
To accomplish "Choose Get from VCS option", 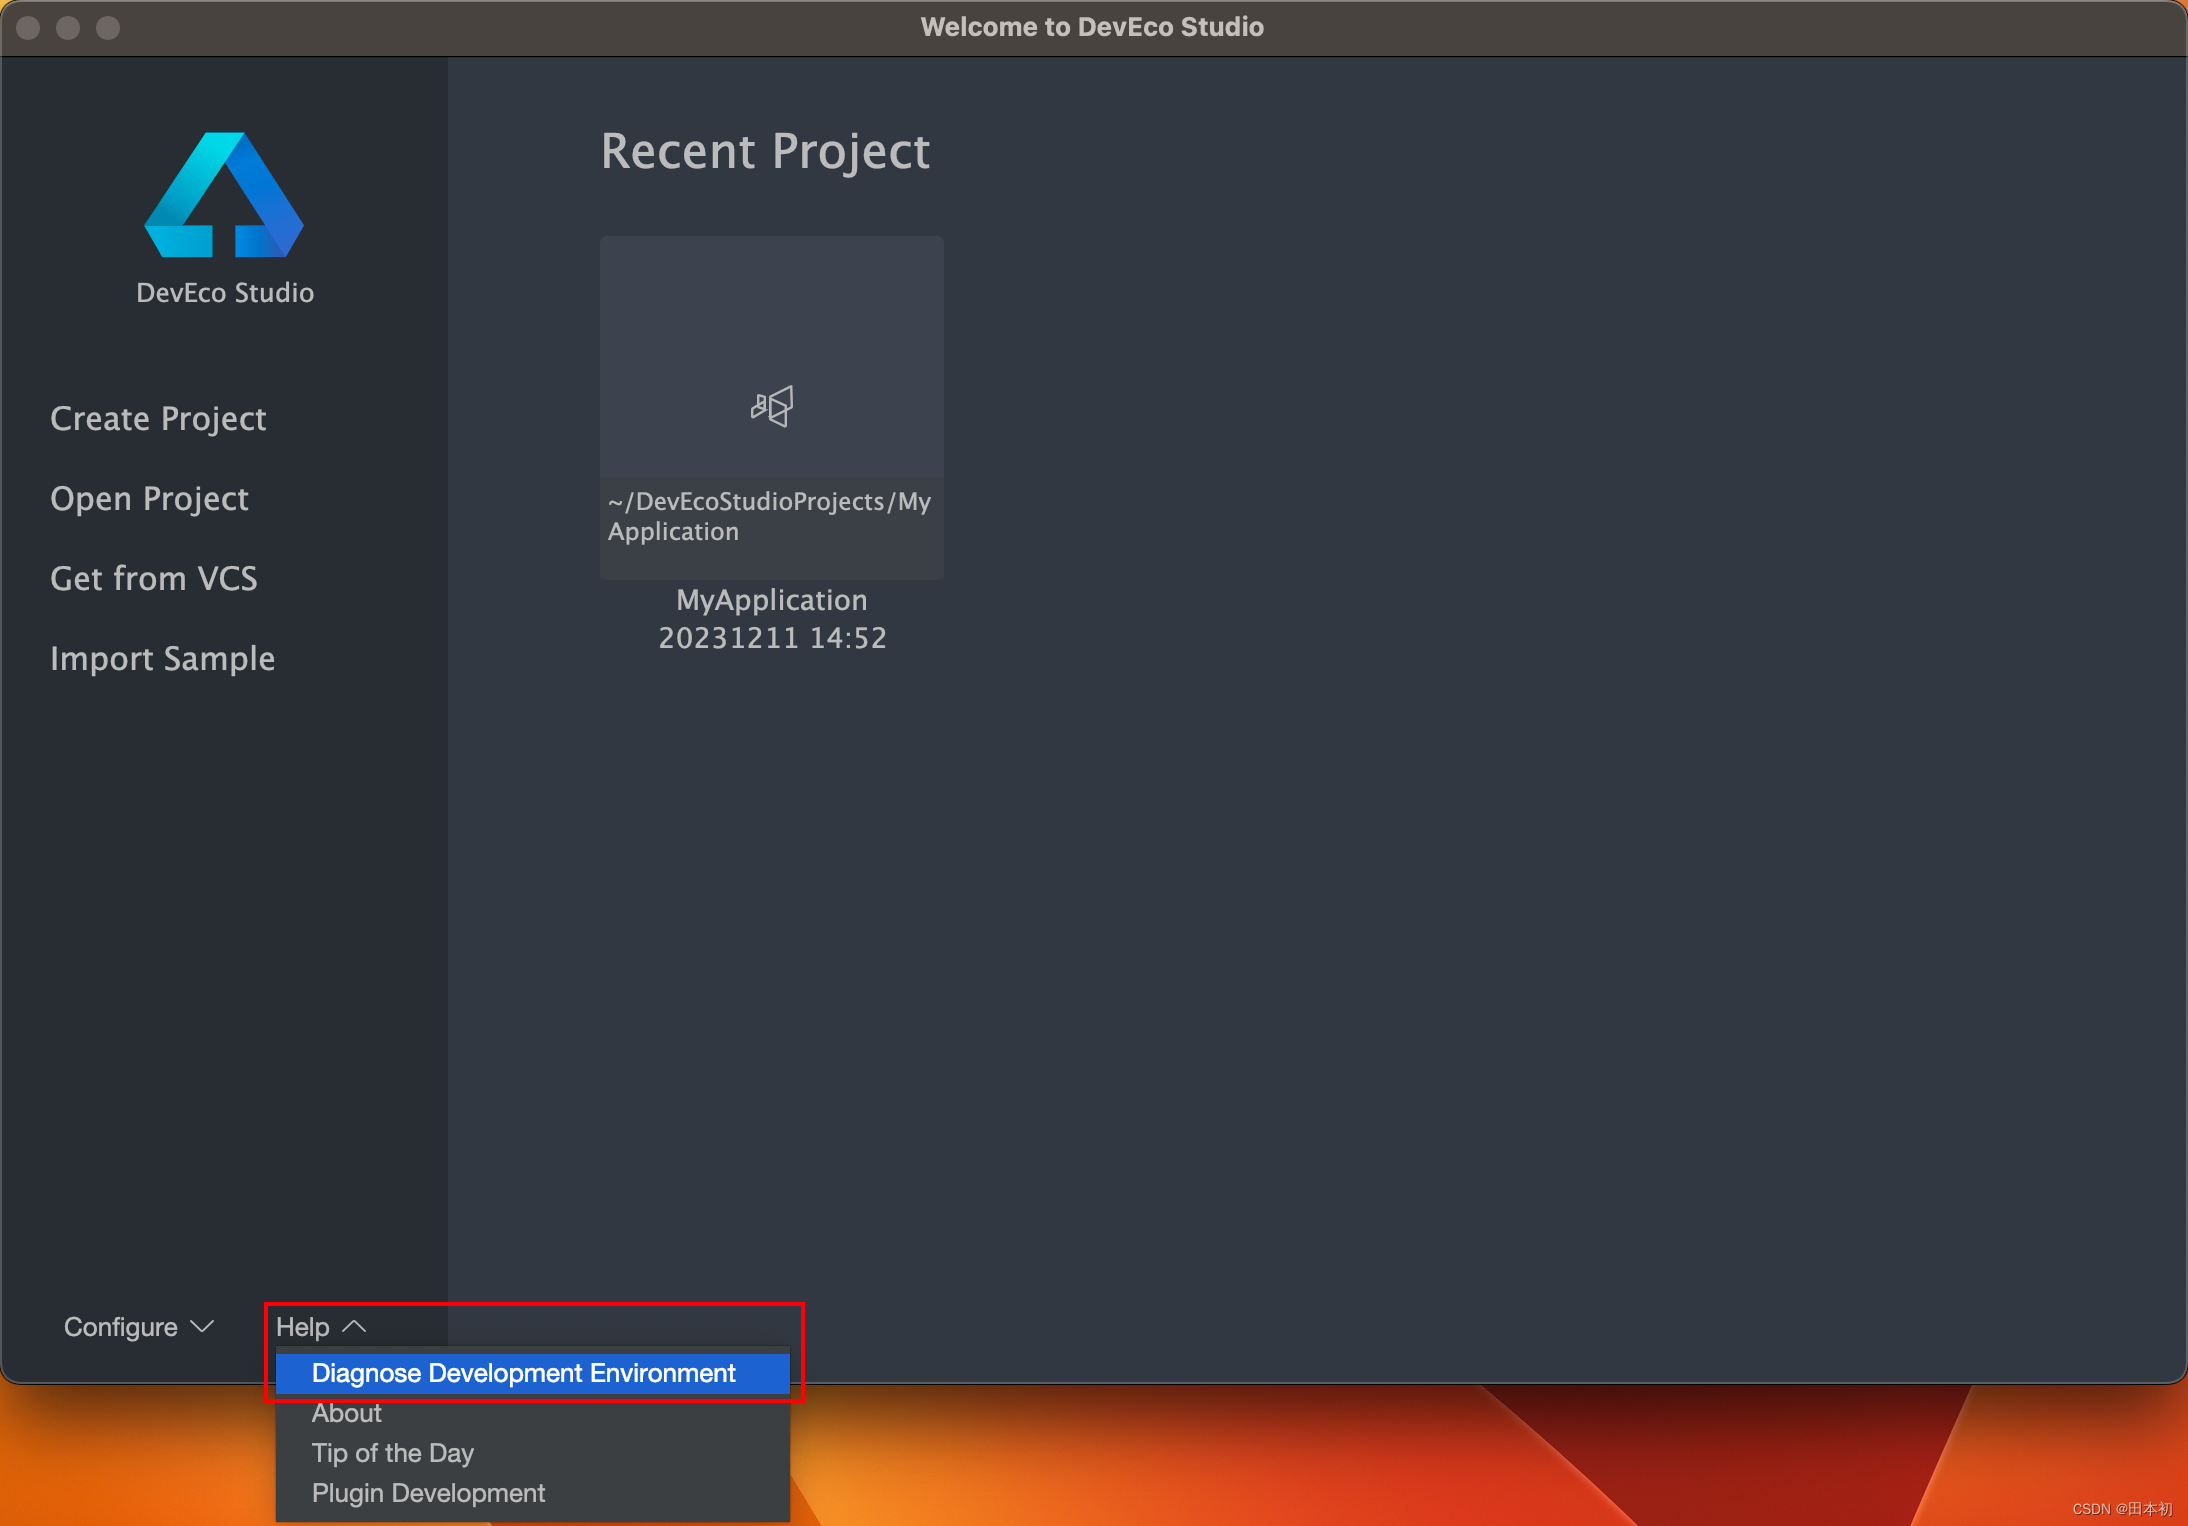I will 153,578.
